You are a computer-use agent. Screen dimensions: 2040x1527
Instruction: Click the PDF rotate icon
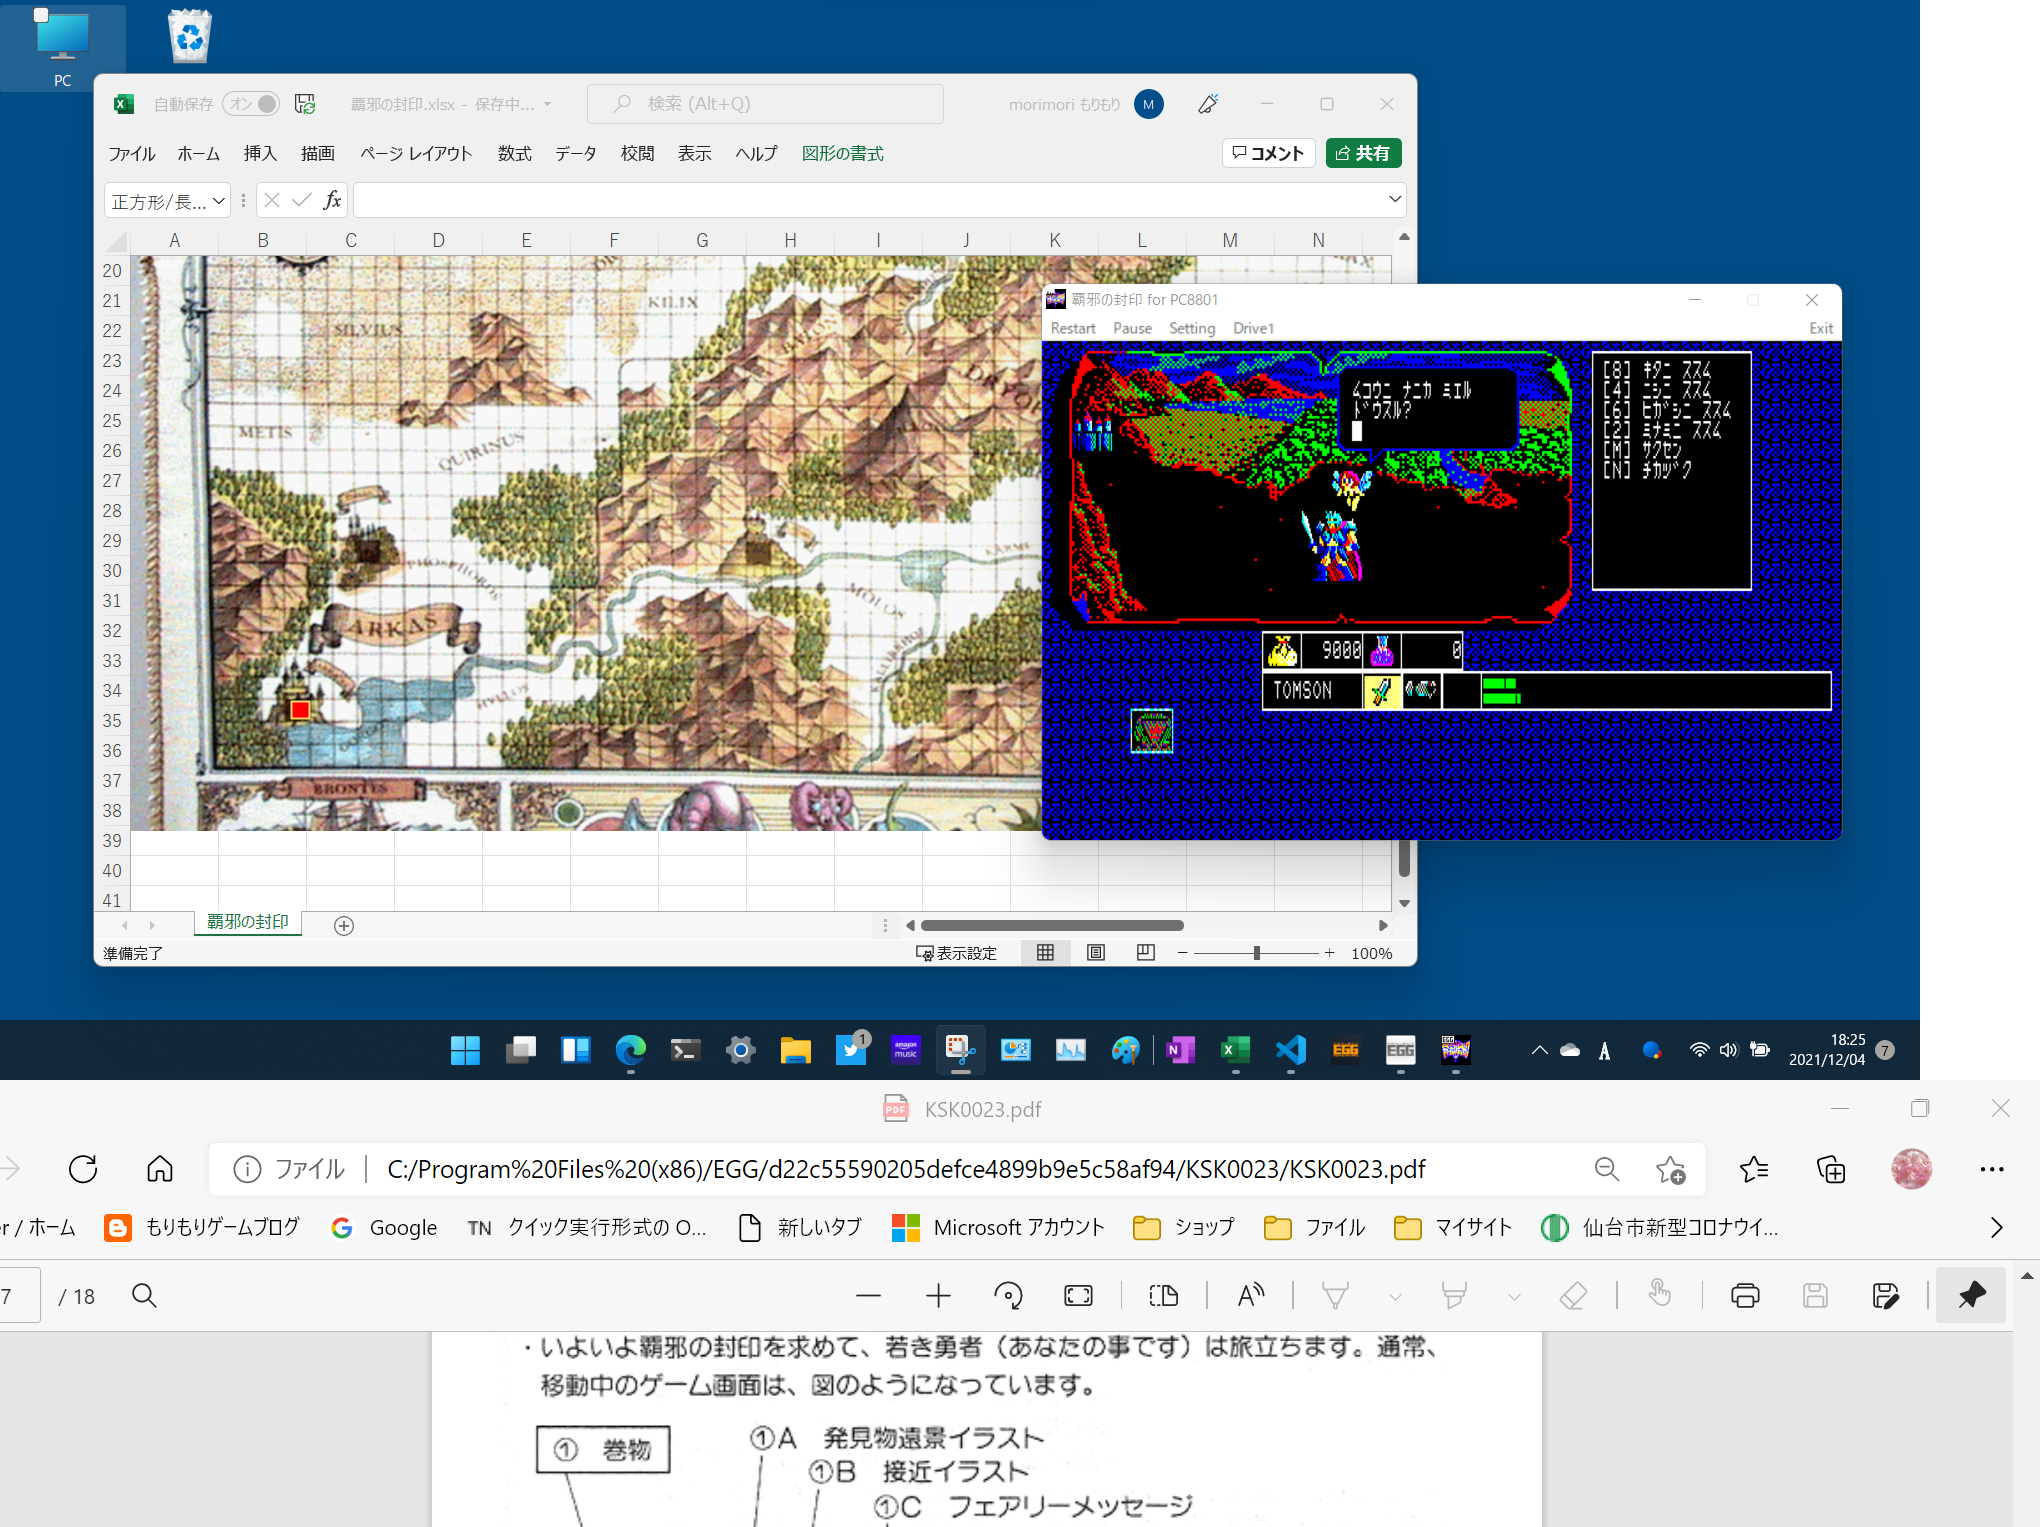[1008, 1296]
